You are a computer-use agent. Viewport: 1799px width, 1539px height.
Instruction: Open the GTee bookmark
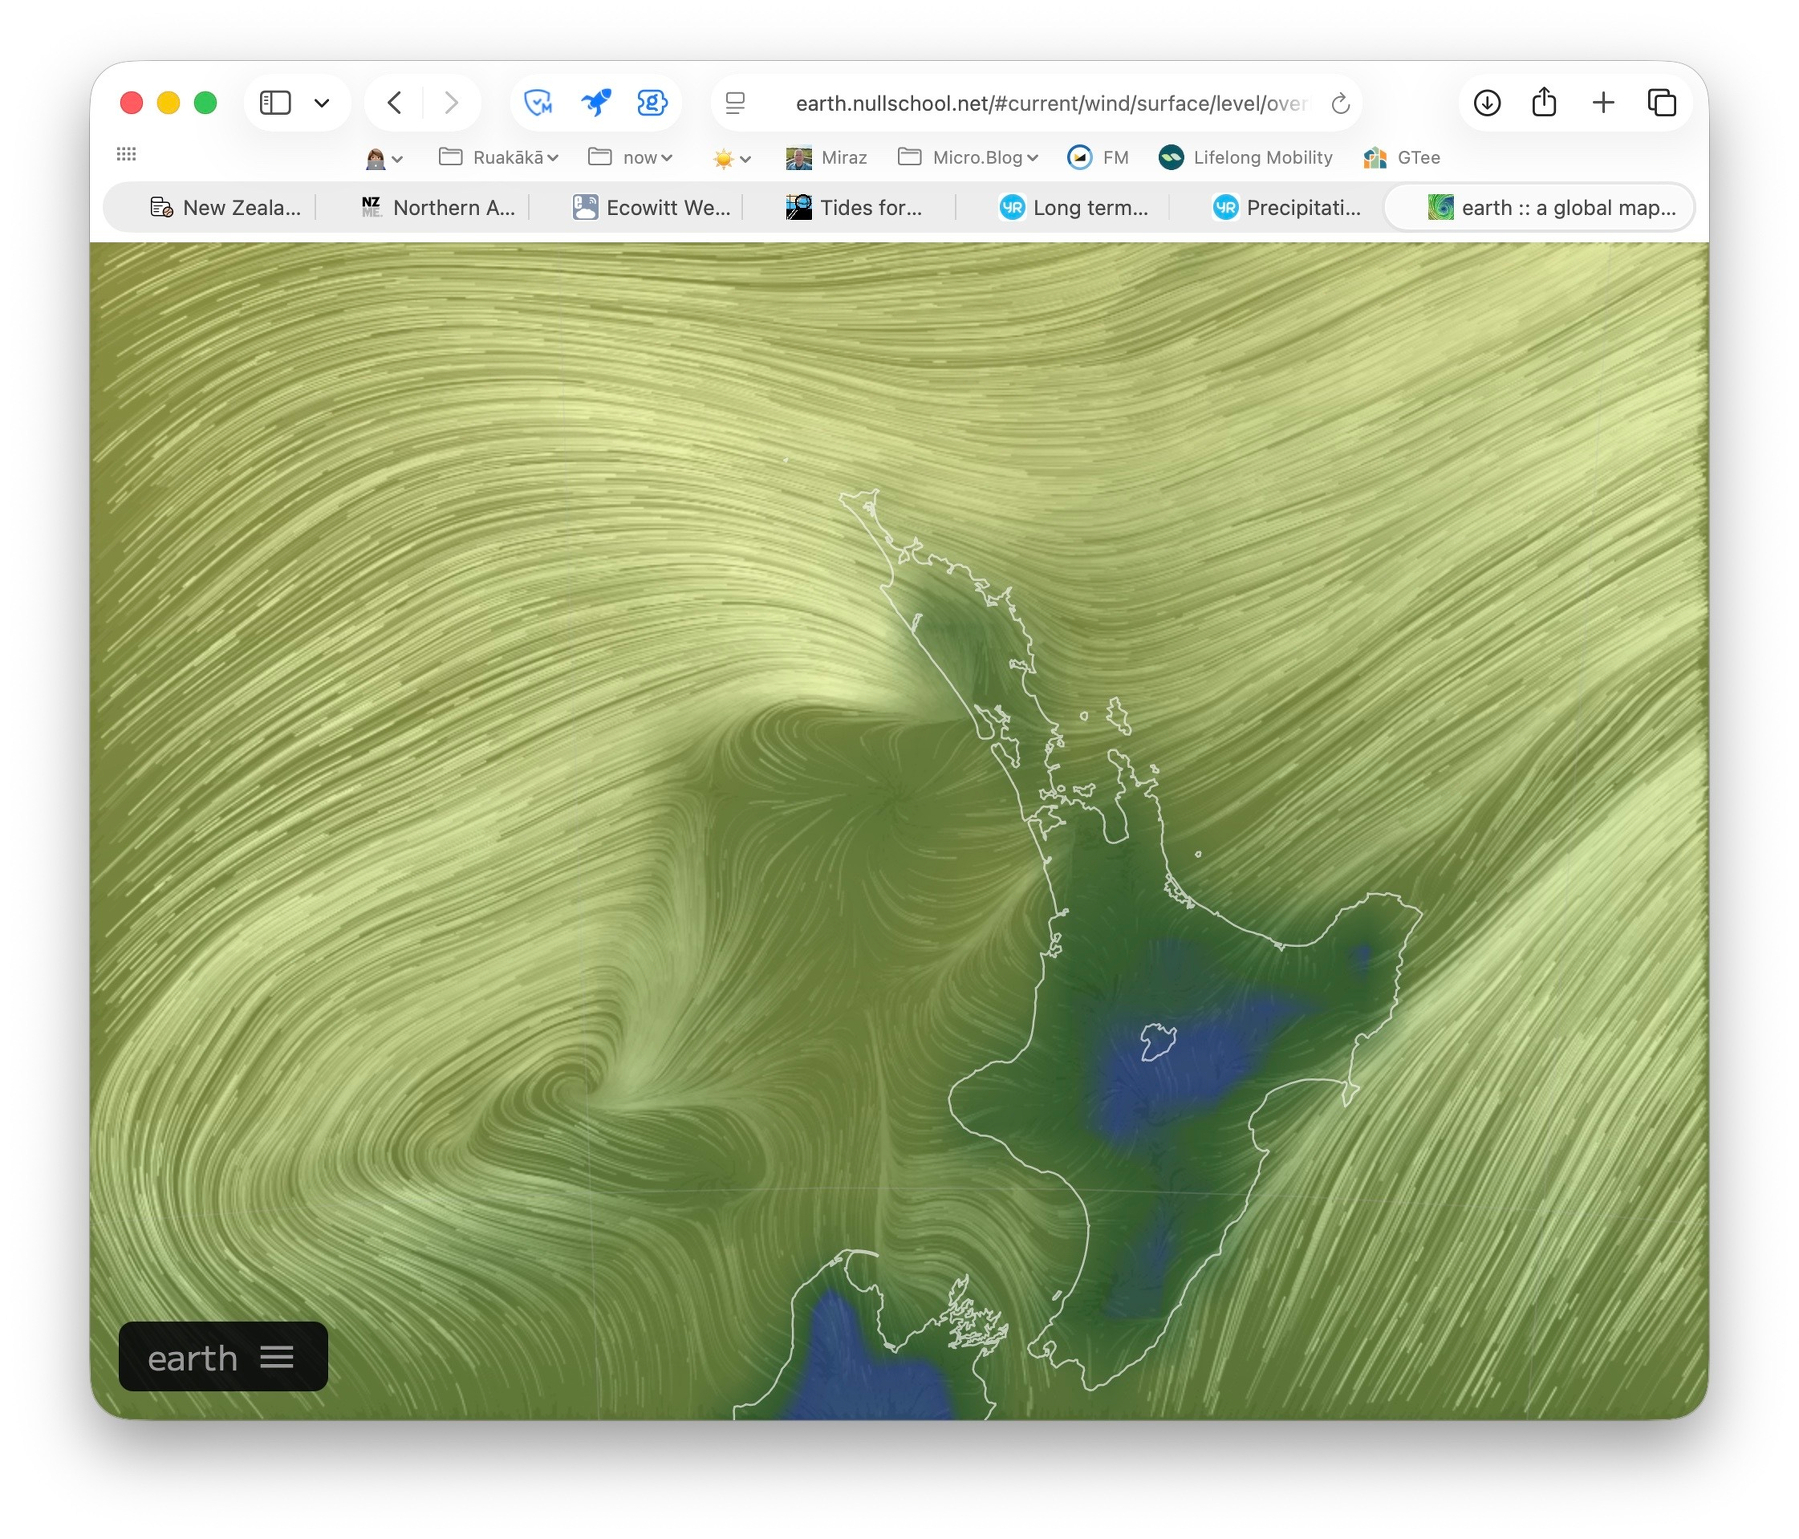pos(1402,157)
